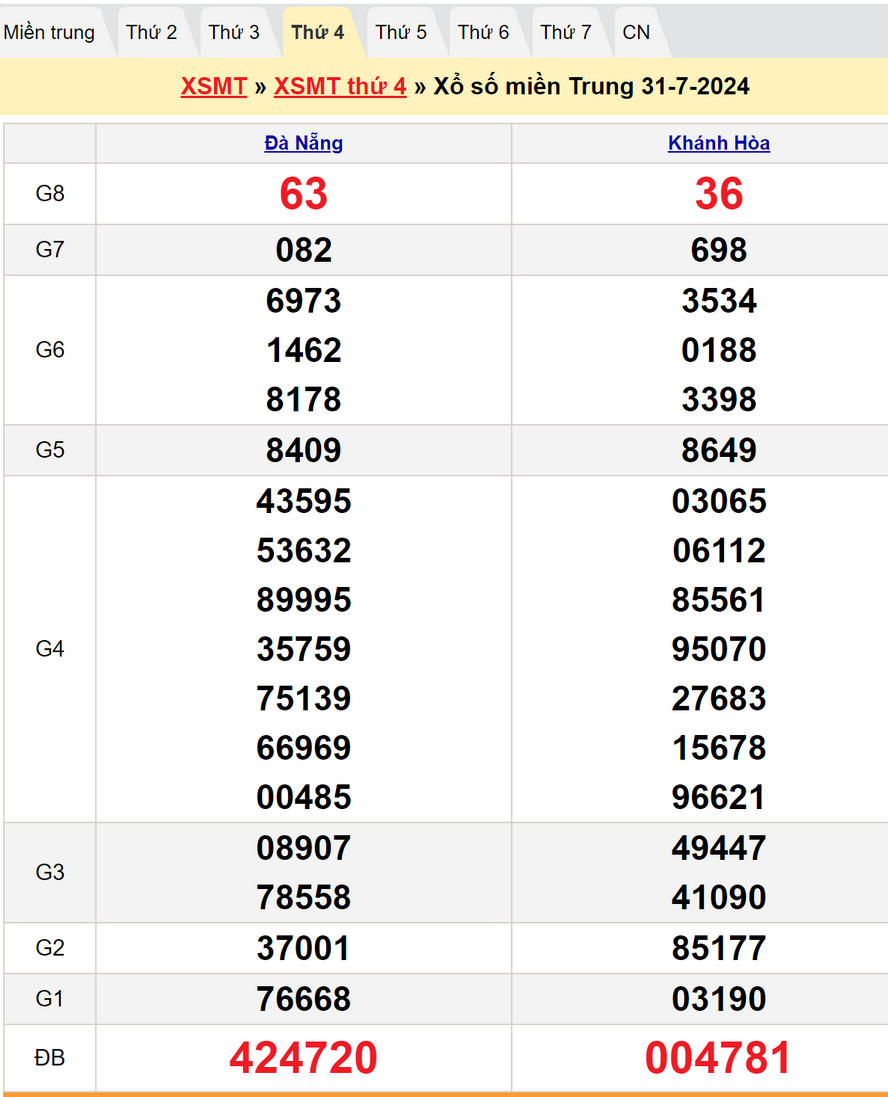This screenshot has height=1097, width=888.
Task: Select the G2 result 85177
Action: (x=719, y=948)
